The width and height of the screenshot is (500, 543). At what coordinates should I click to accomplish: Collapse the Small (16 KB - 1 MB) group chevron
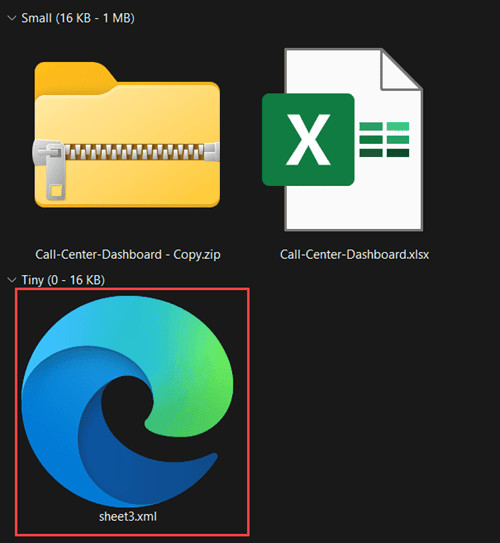pyautogui.click(x=12, y=18)
